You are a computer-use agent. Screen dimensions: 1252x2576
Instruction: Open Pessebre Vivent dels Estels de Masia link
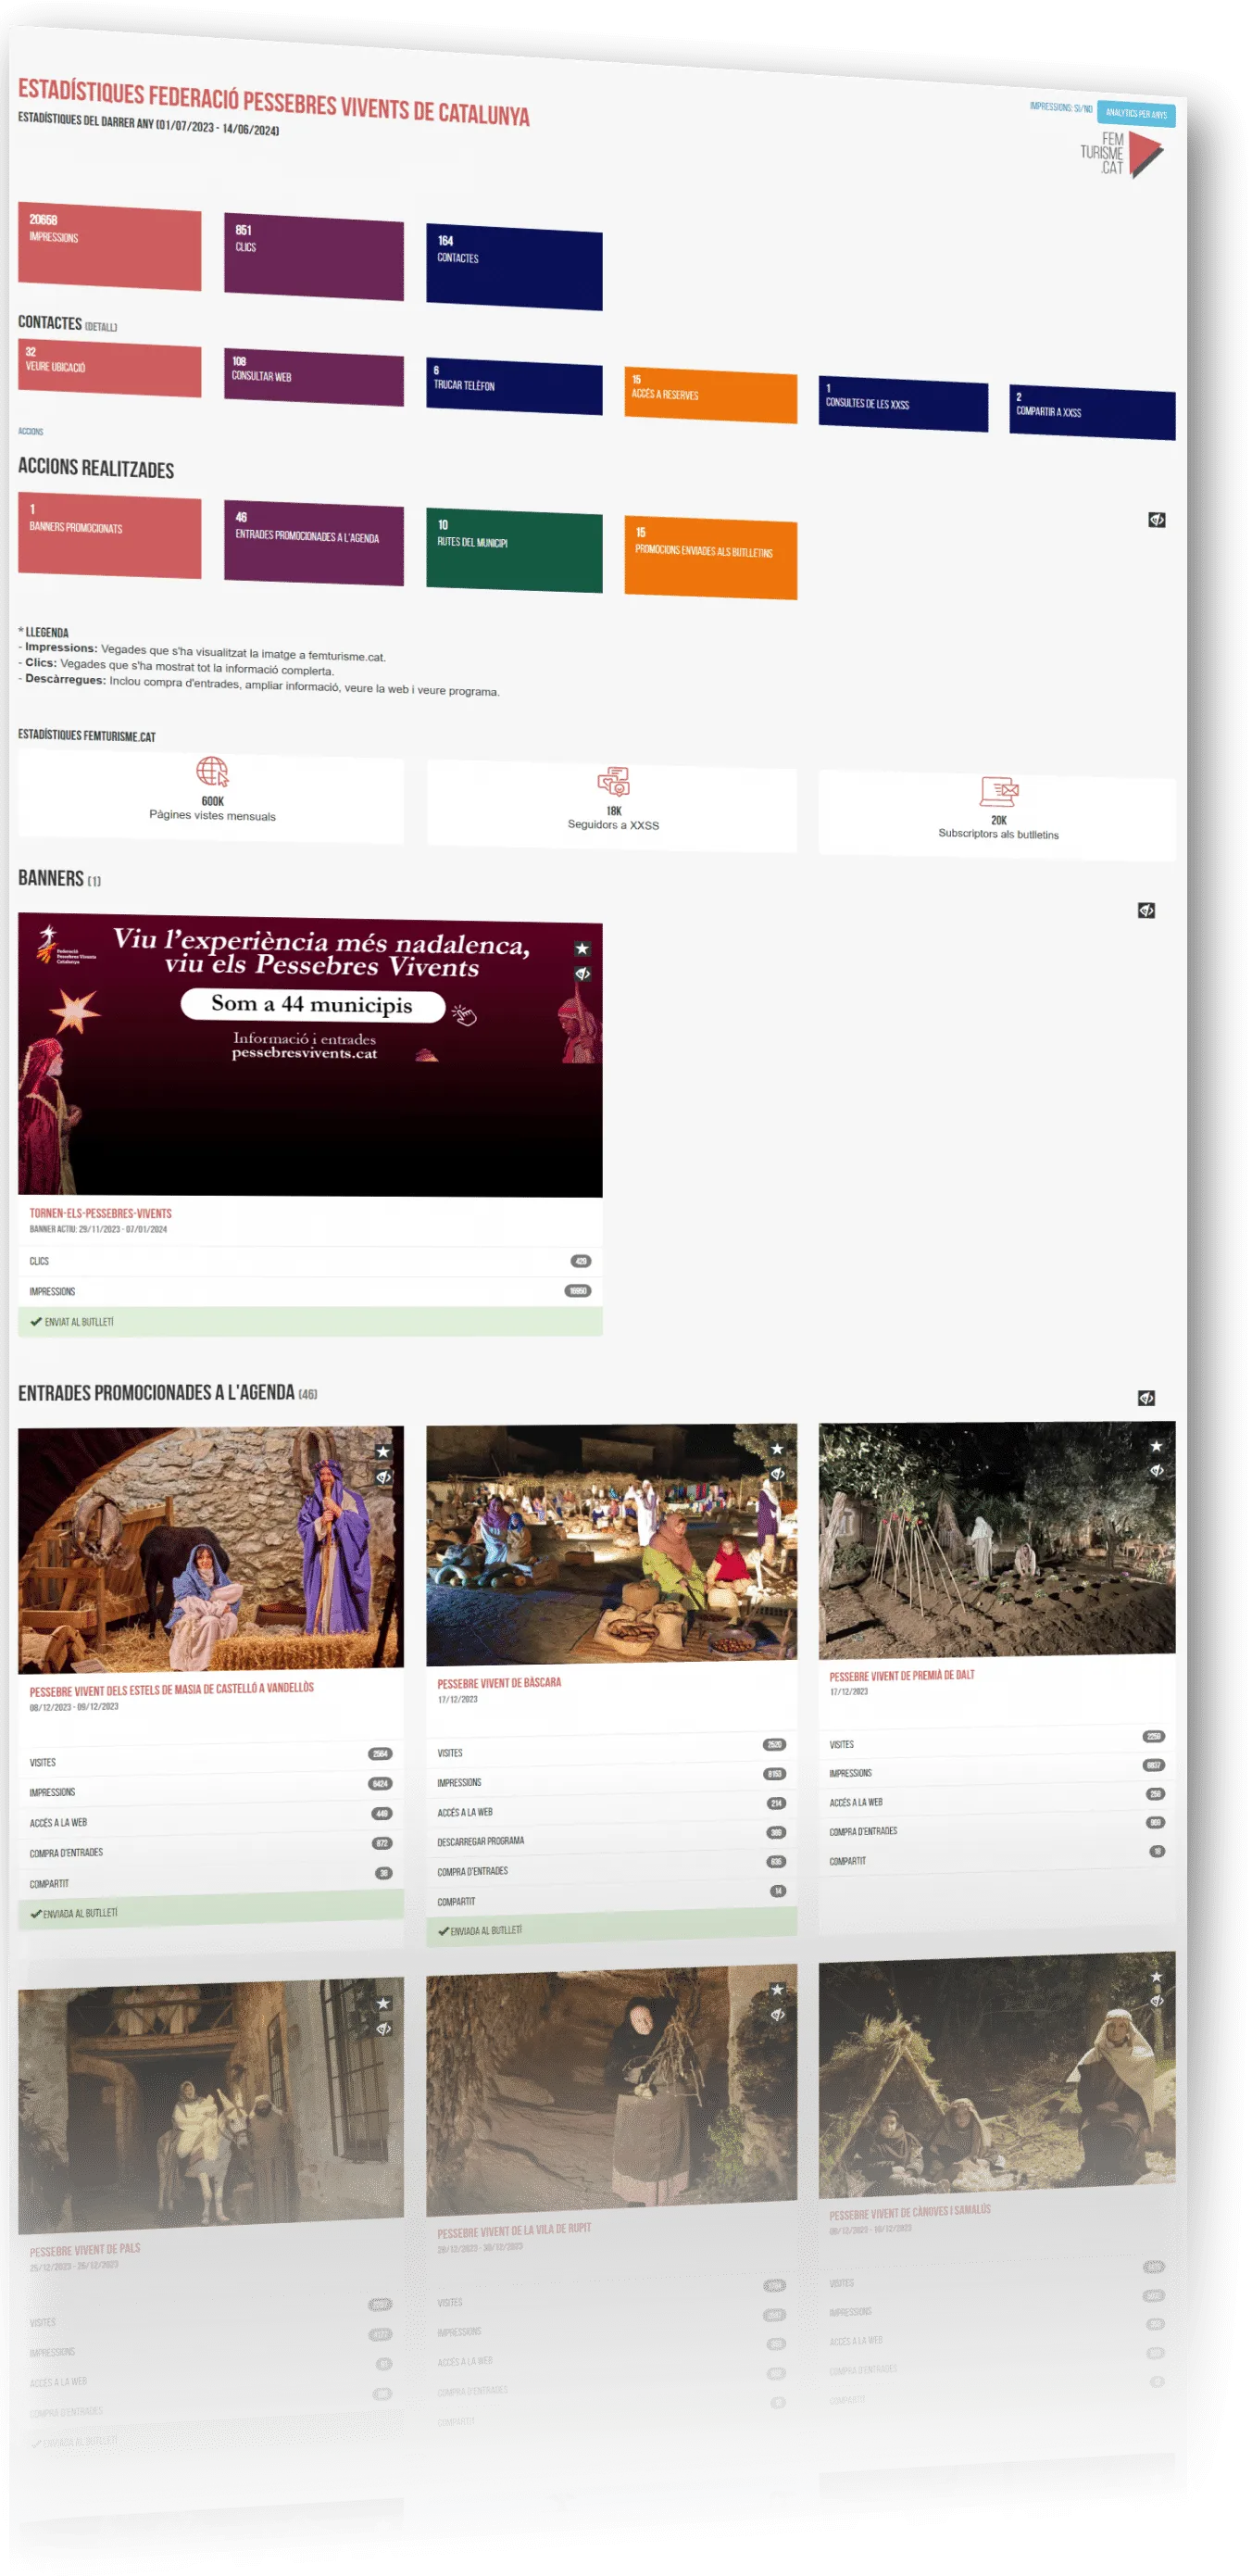(171, 1690)
